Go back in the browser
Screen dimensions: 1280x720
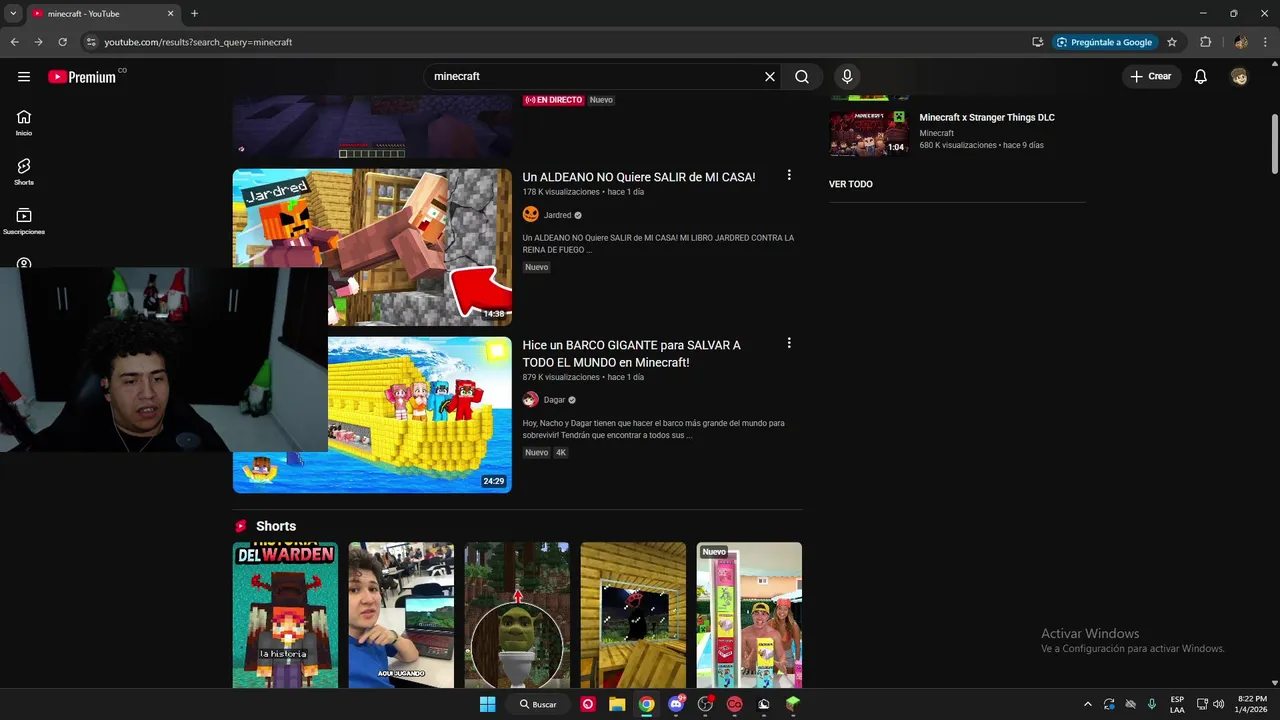(14, 42)
